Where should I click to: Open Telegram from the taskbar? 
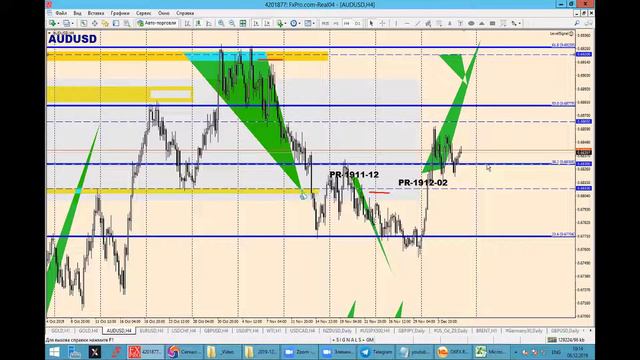(377, 352)
